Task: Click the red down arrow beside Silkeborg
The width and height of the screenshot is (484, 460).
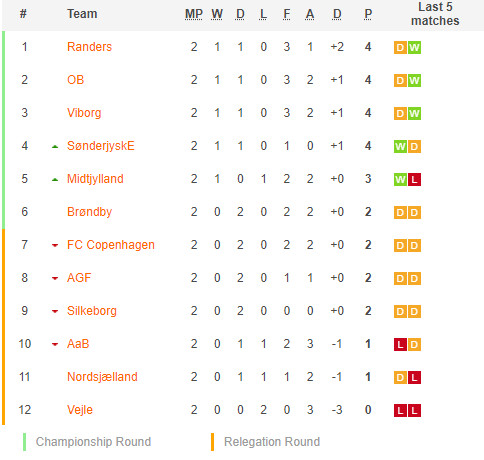Action: (55, 312)
